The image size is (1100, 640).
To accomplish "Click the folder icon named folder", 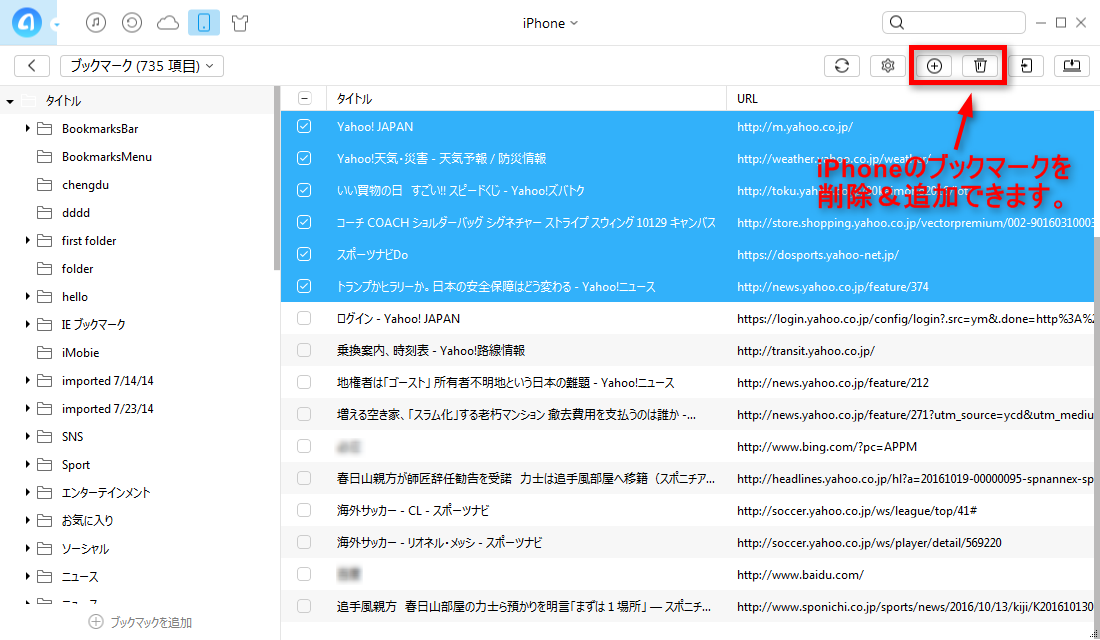I will point(44,269).
